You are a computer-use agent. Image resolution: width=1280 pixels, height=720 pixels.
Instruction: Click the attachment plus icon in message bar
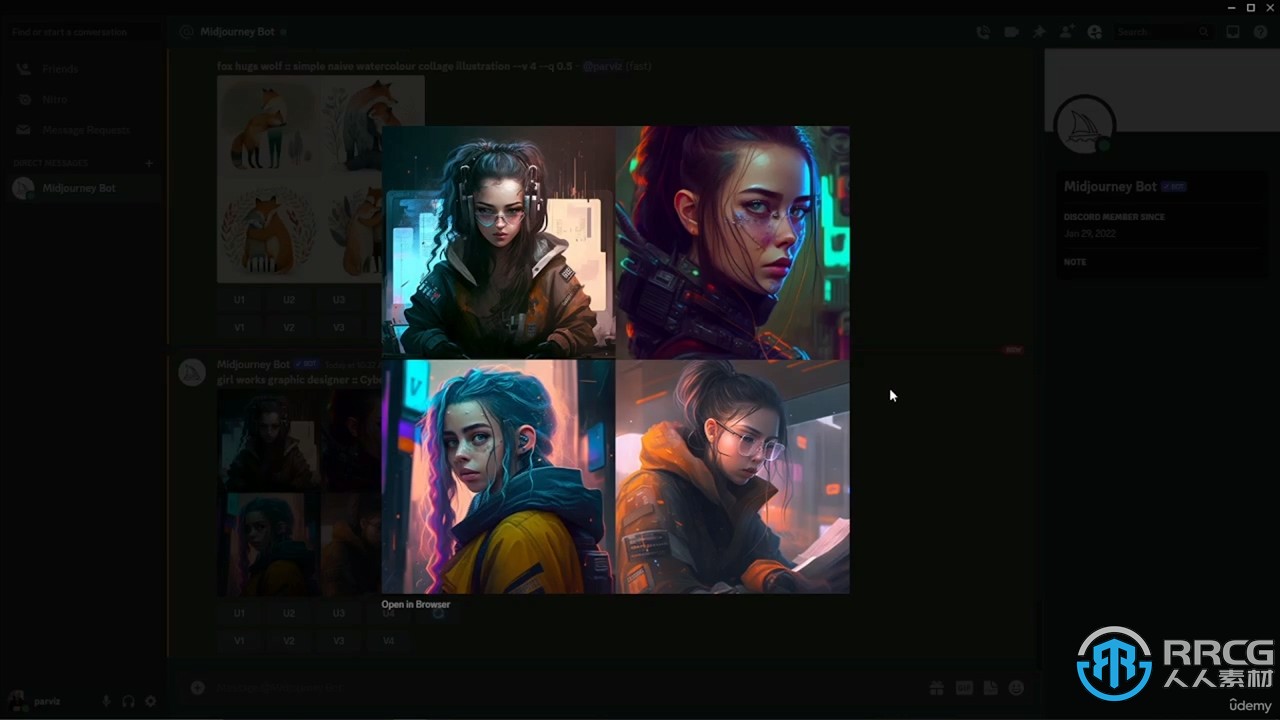pos(197,688)
